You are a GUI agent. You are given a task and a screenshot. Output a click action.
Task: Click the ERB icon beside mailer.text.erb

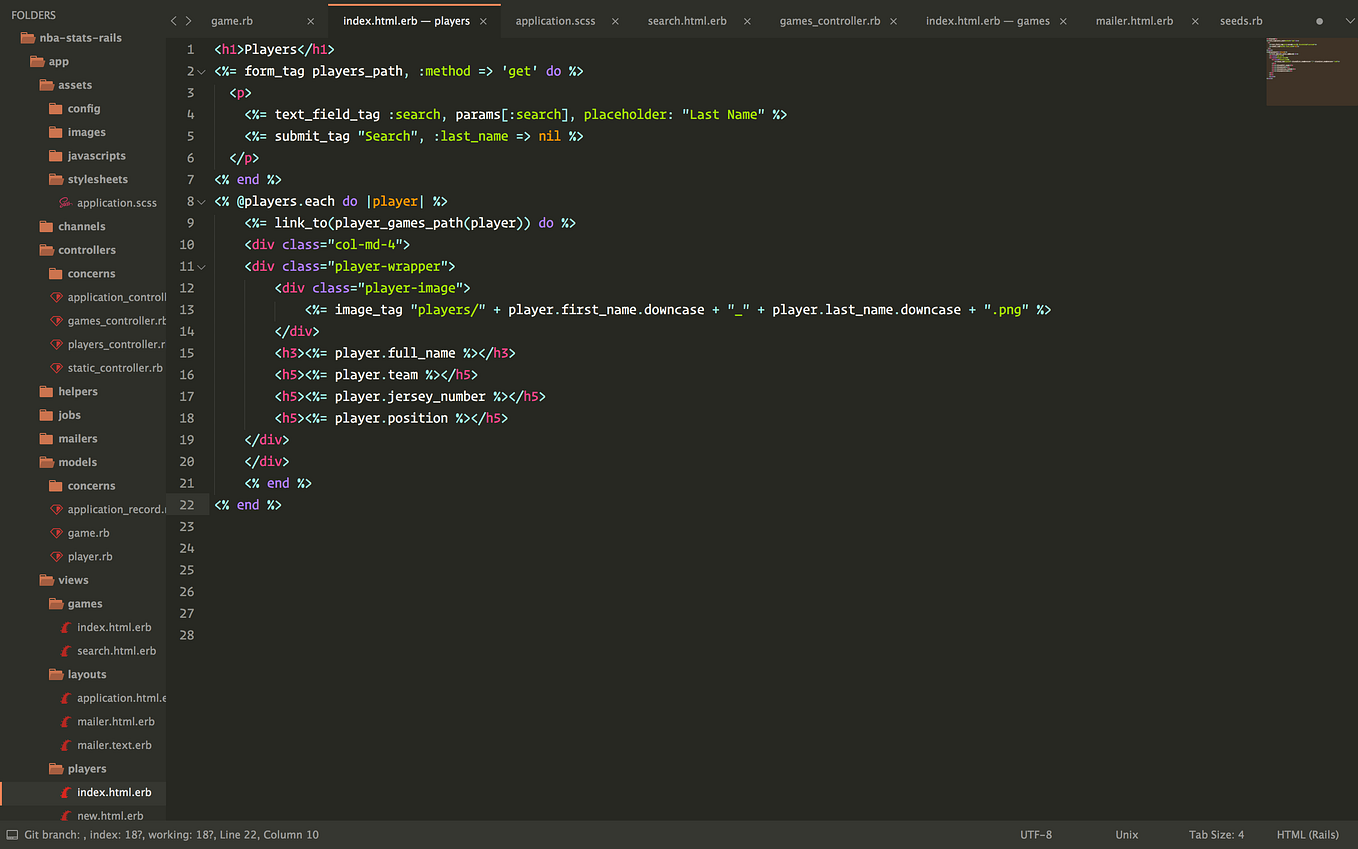(64, 745)
